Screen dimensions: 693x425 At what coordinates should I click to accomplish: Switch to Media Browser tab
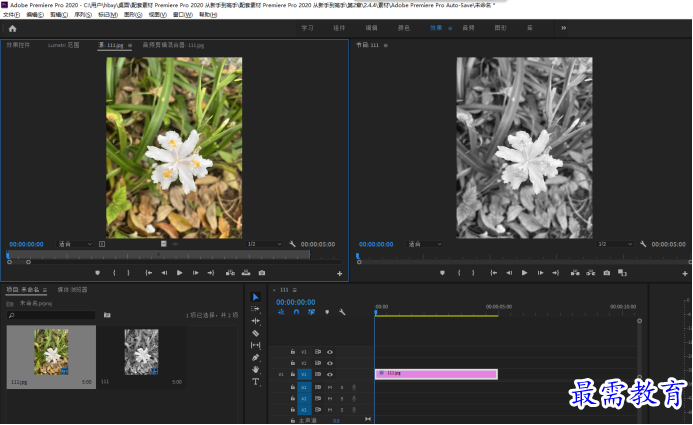72,290
